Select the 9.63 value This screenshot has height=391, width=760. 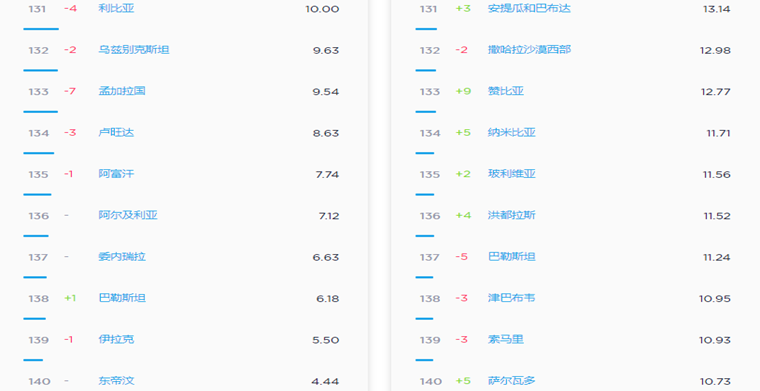pyautogui.click(x=326, y=50)
